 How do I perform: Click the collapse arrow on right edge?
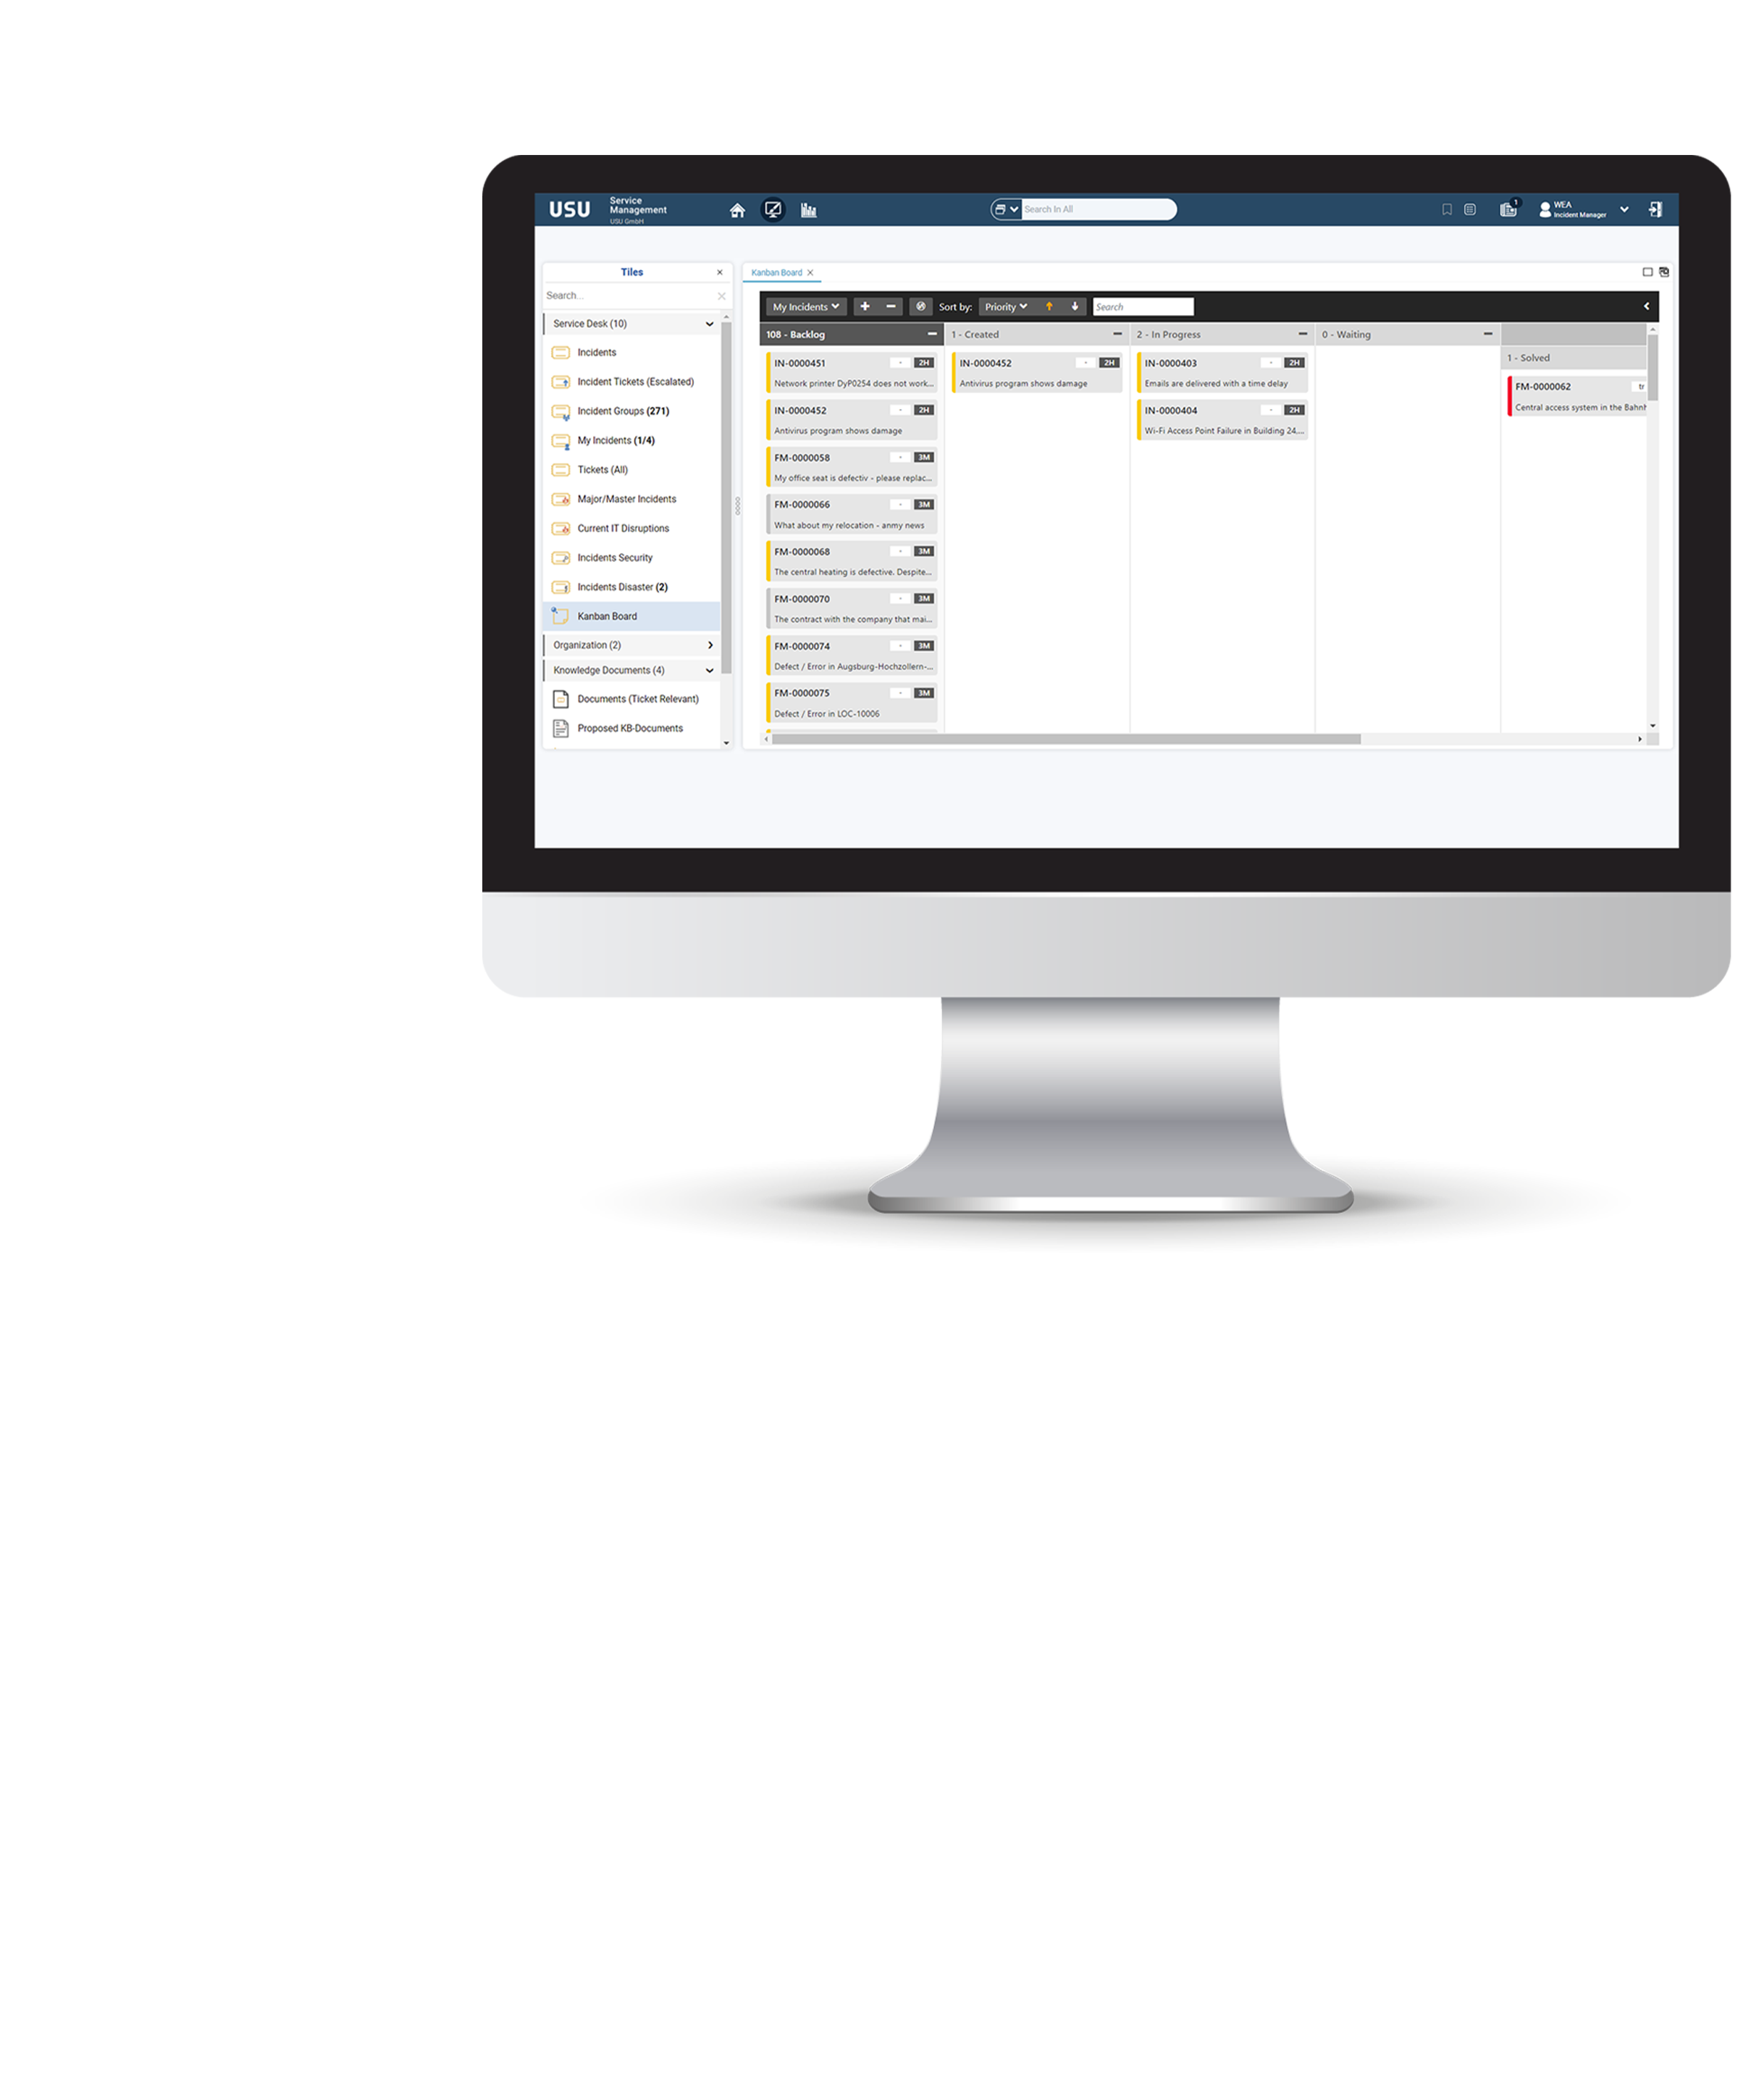1647,306
